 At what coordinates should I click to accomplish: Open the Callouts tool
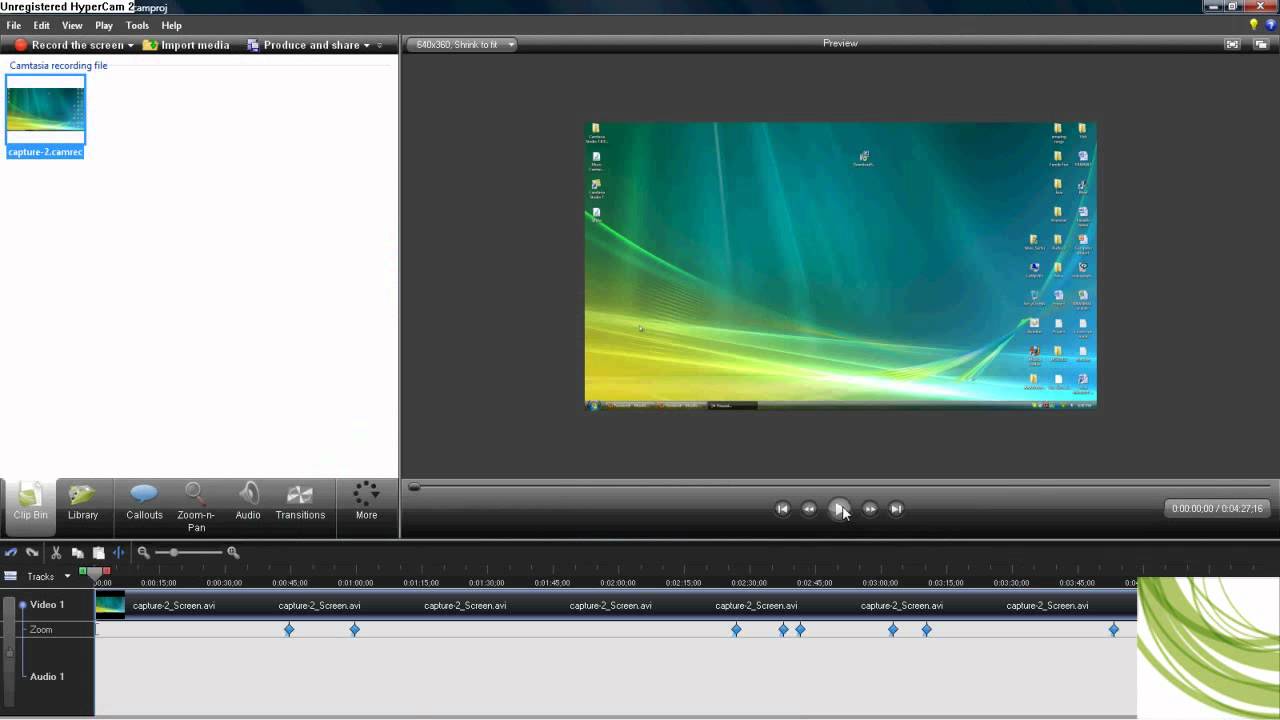click(144, 502)
